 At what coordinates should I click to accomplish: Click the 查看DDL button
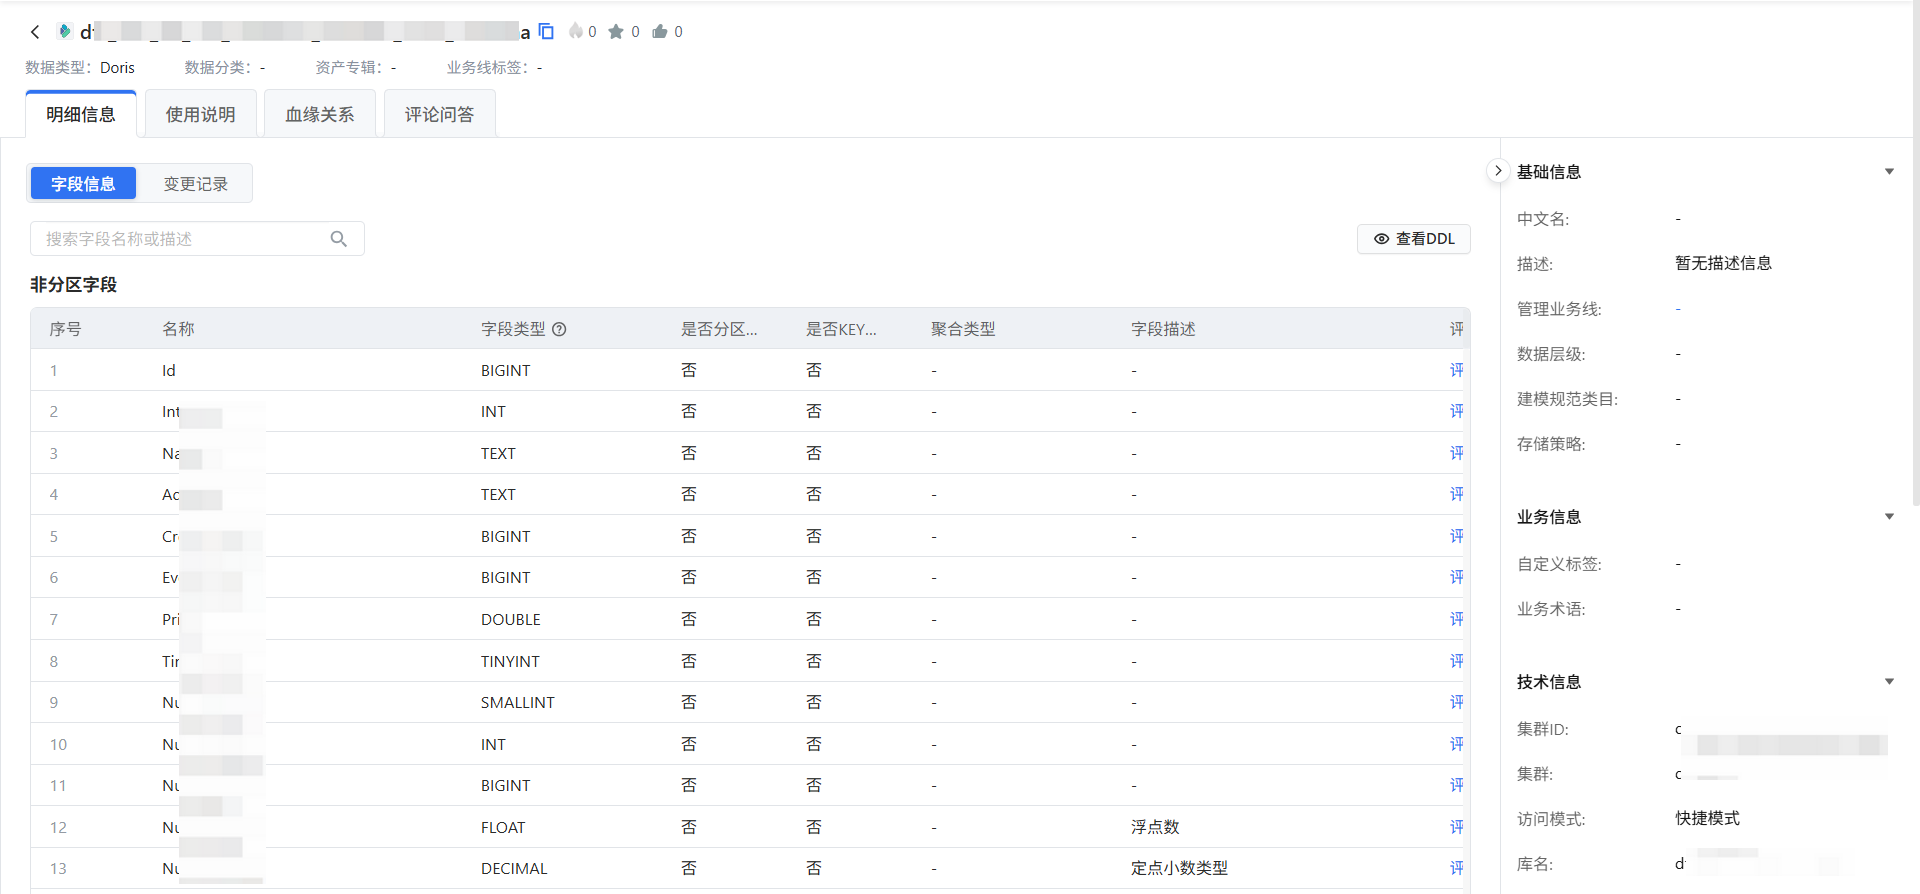[x=1413, y=239]
